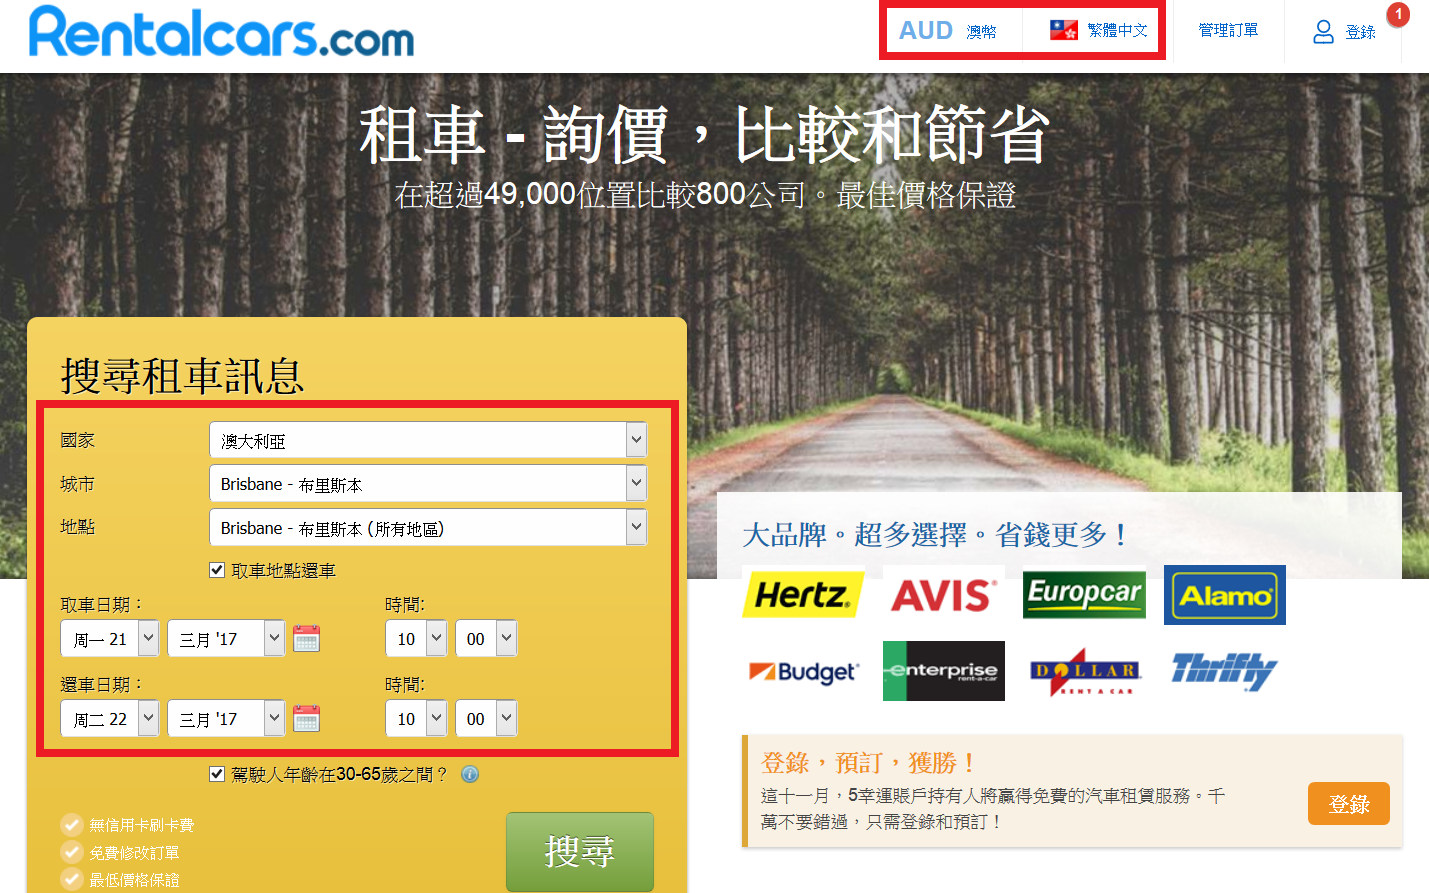
Task: Open the AUD currency selector
Action: click(947, 30)
